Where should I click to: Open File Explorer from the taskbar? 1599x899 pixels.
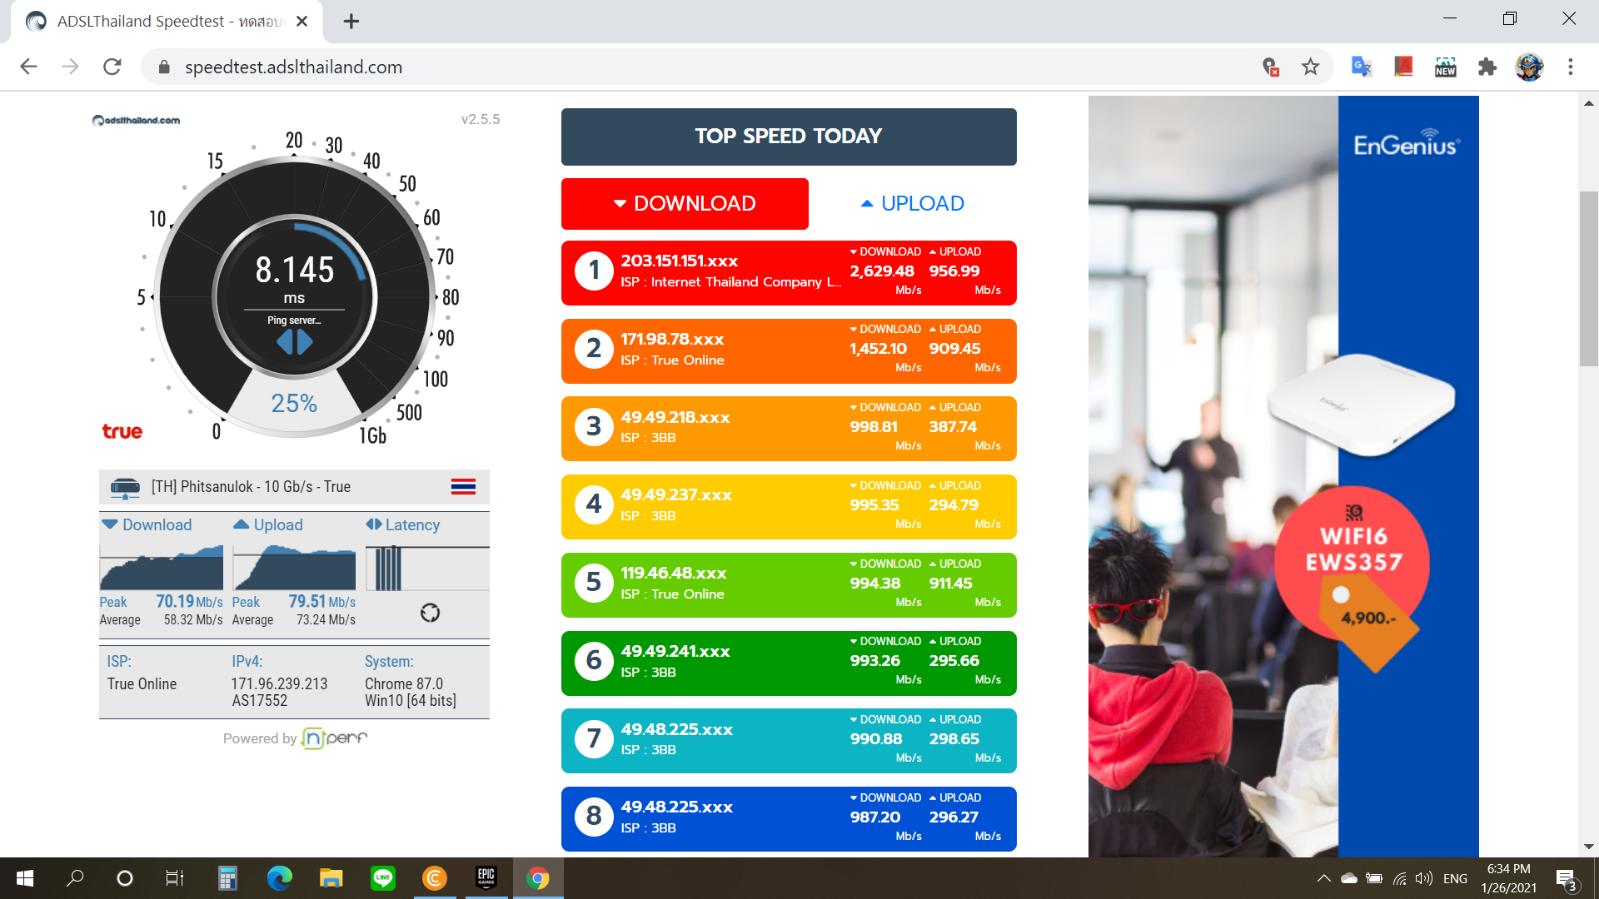click(331, 878)
